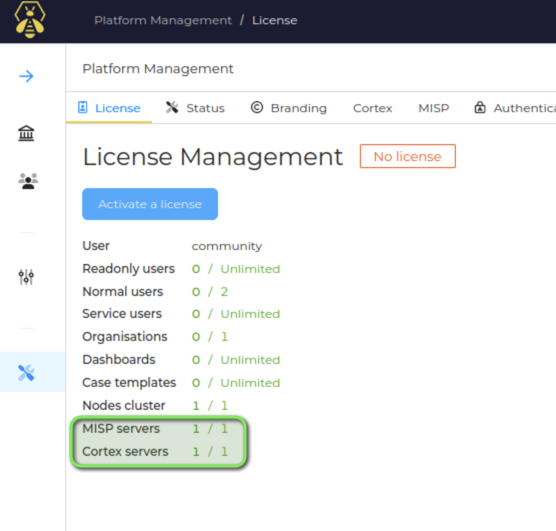Image resolution: width=556 pixels, height=531 pixels.
Task: Click Service users Unlimited value
Action: pyautogui.click(x=250, y=314)
